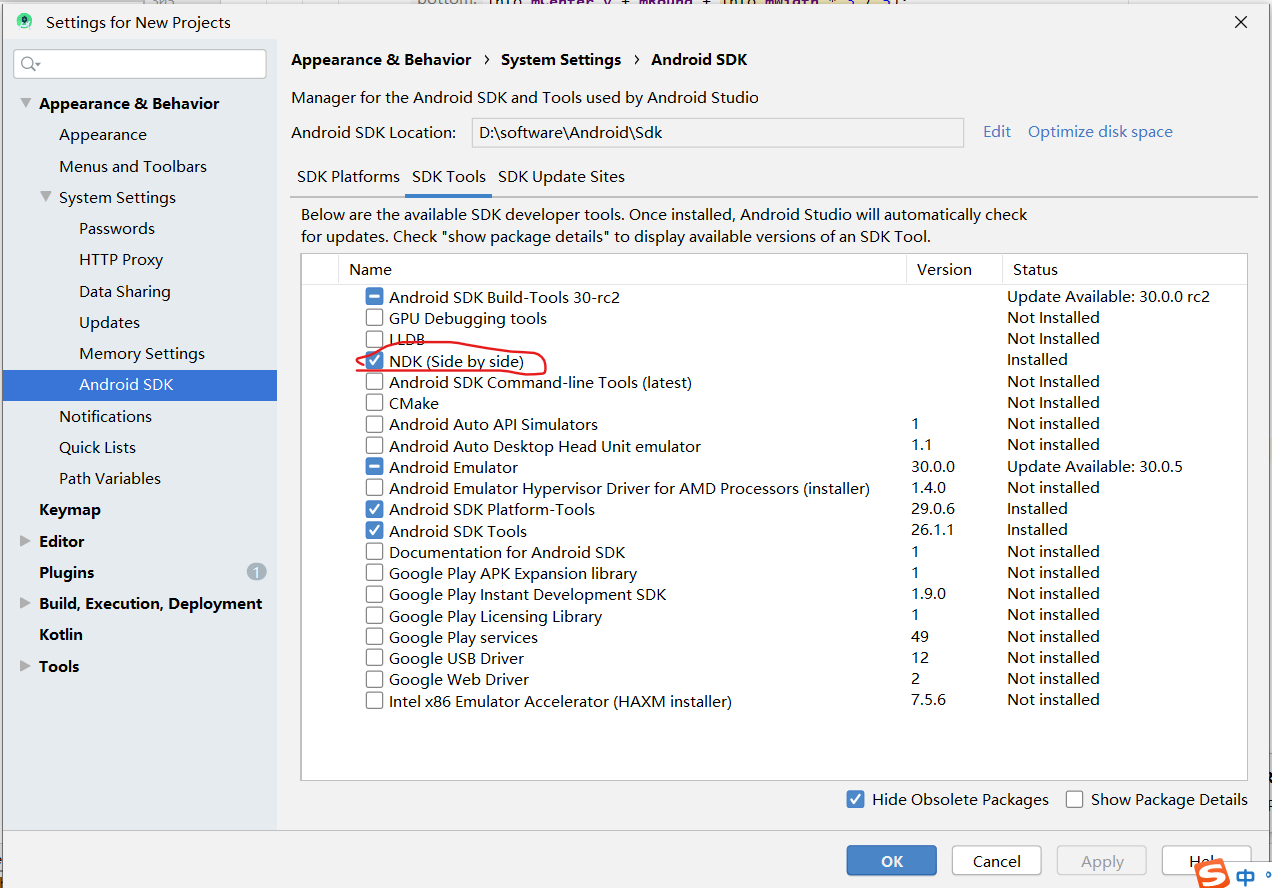Open Memory Settings page
1272x888 pixels.
pyautogui.click(x=142, y=353)
